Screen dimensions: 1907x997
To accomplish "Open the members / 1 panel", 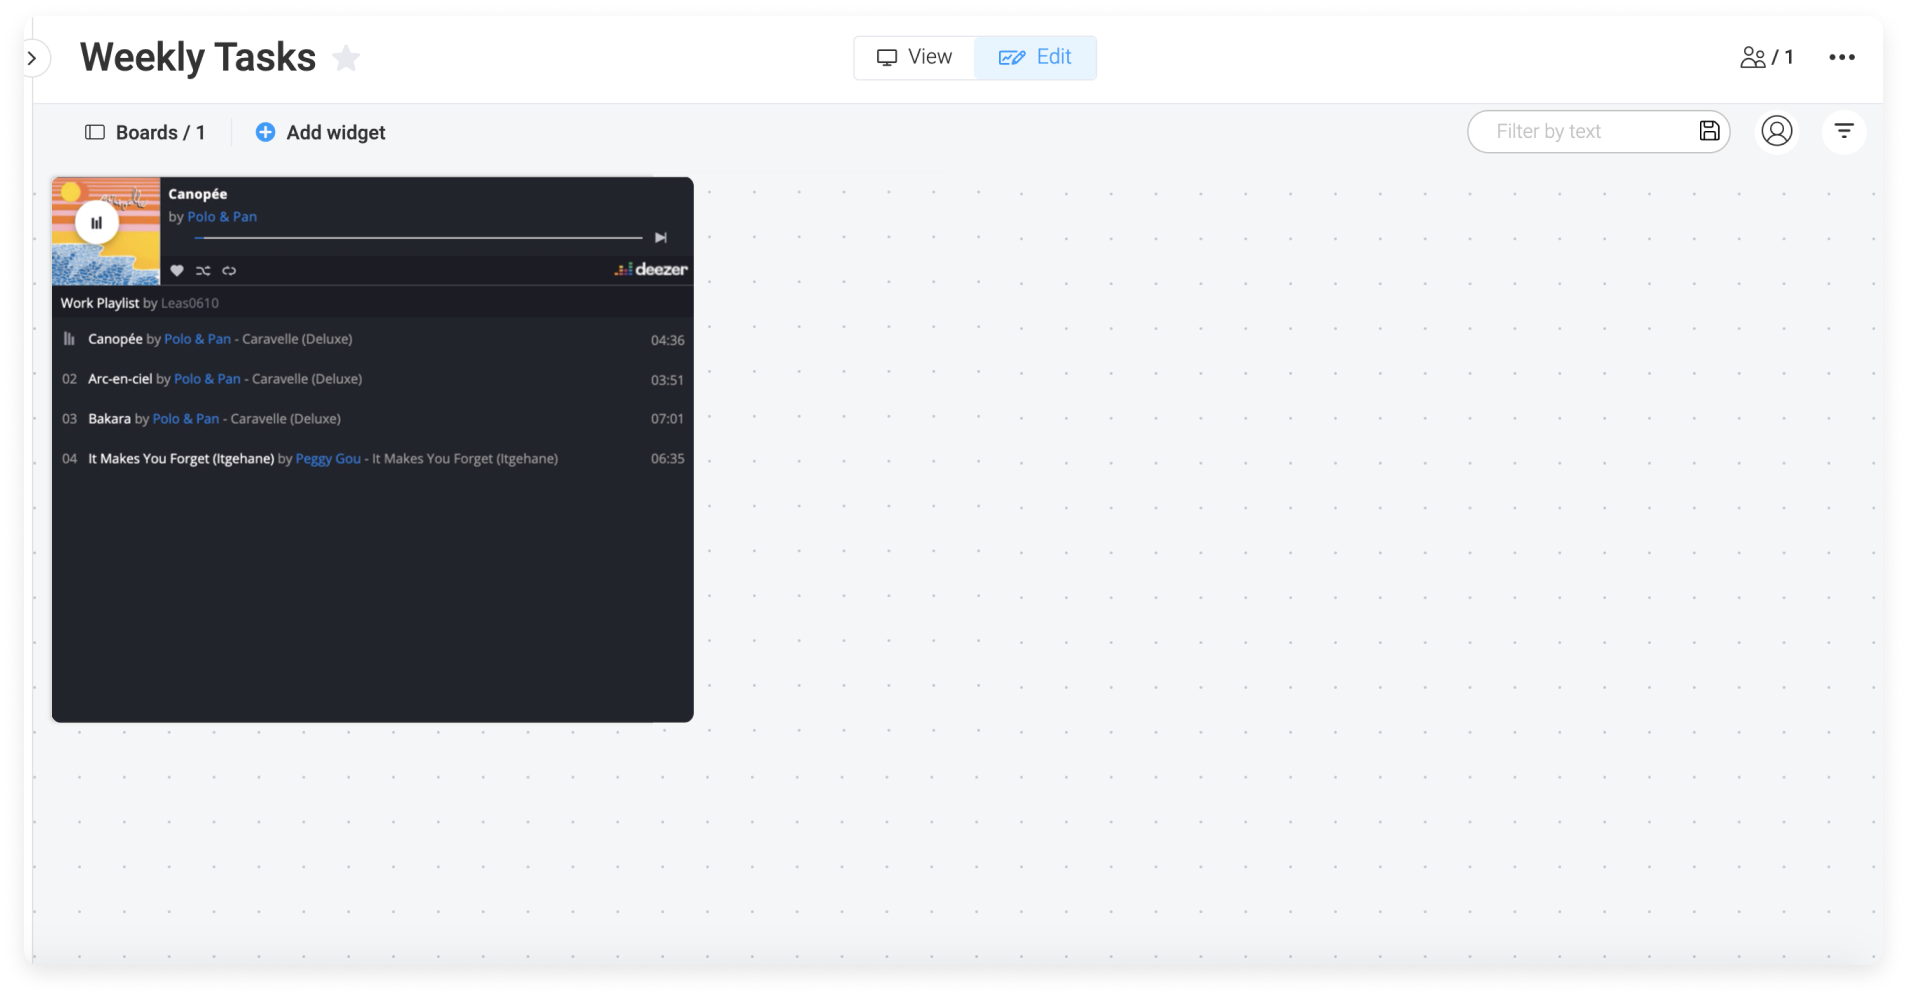I will pos(1766,57).
